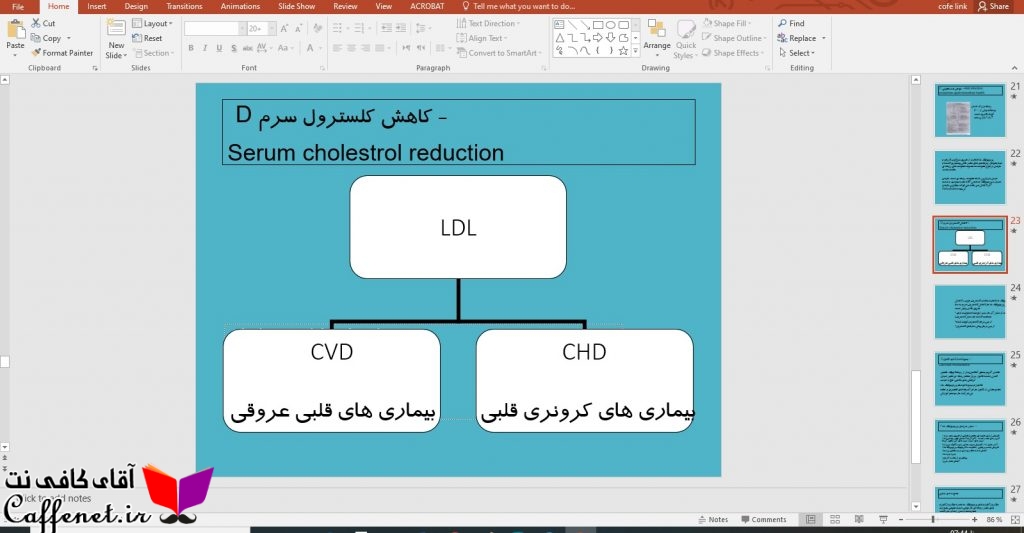Toggle the Notes pane button
Screen dimensions: 1024x533
(x=713, y=520)
